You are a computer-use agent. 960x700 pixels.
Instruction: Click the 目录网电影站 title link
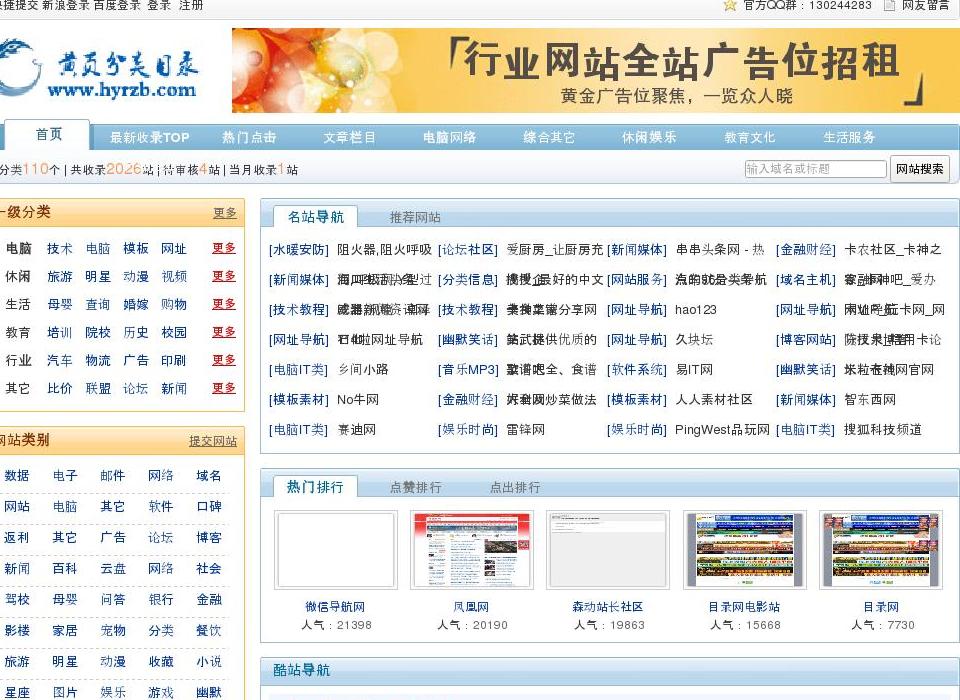744,607
